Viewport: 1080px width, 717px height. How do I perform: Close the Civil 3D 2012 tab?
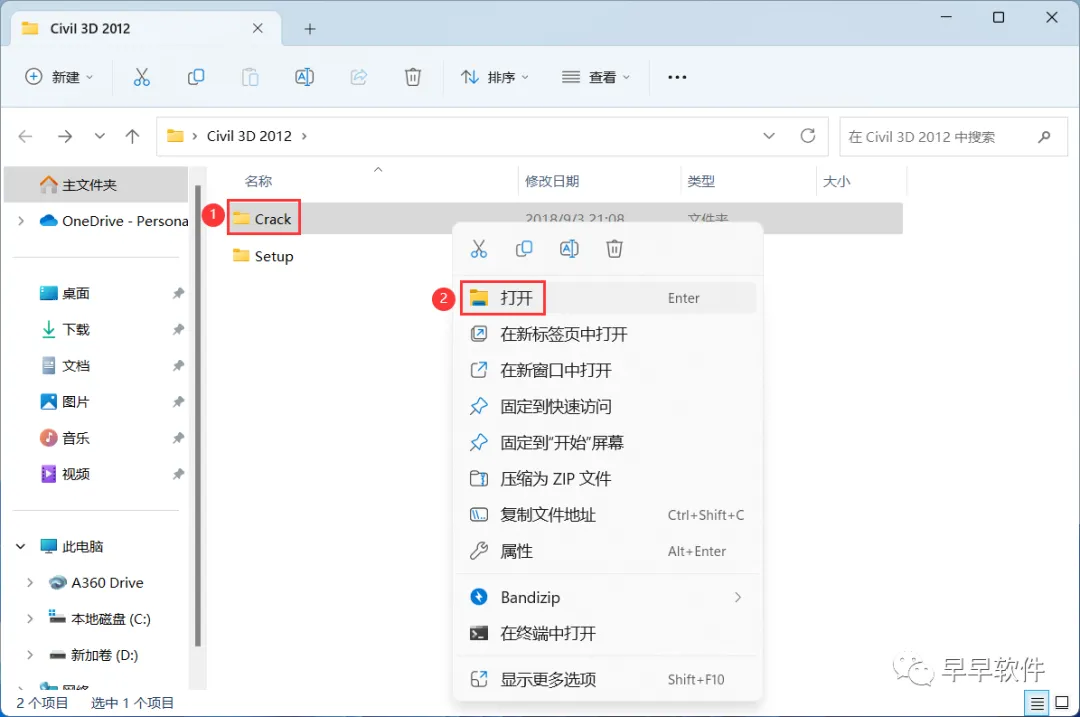(x=258, y=28)
